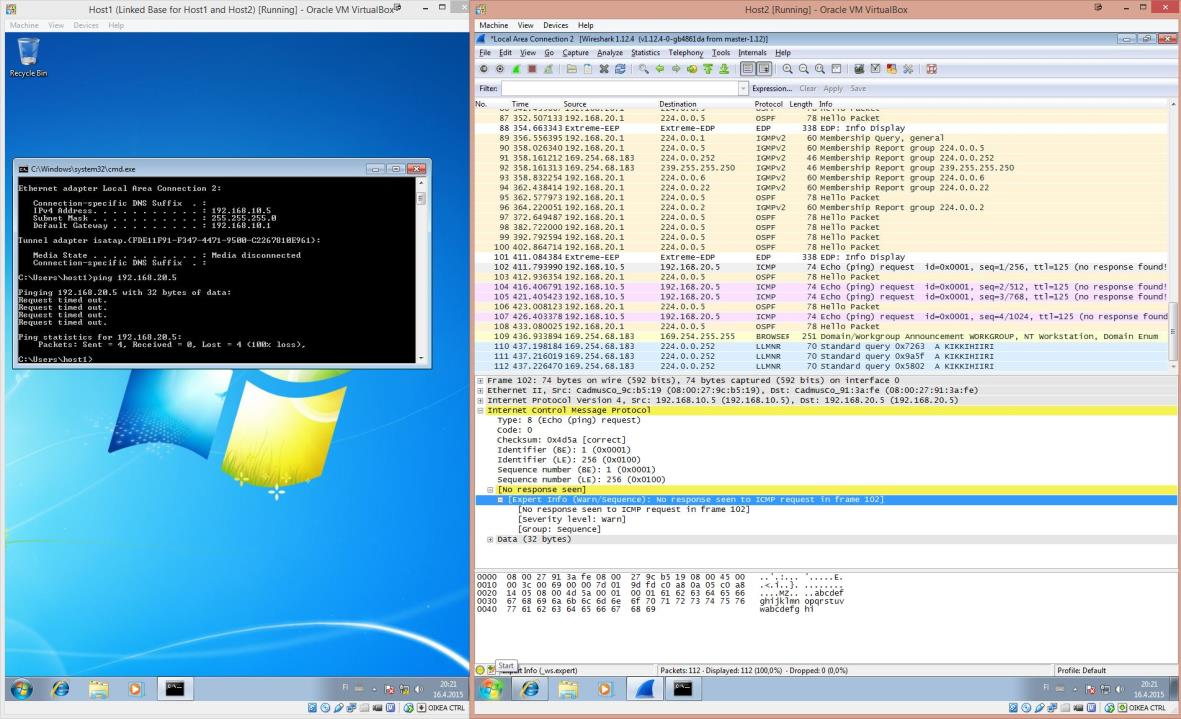Open the display filters icon in the toolbar

click(x=875, y=69)
